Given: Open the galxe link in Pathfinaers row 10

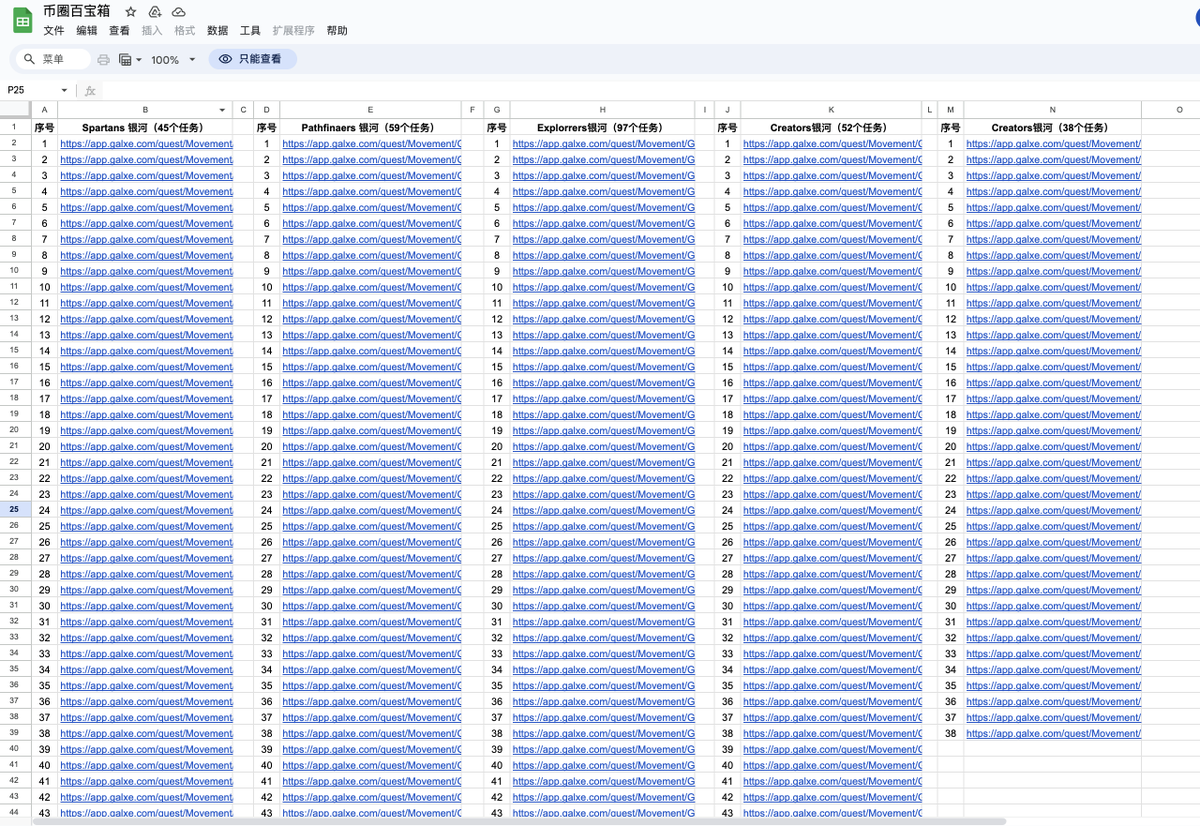Looking at the screenshot, I should coord(372,287).
